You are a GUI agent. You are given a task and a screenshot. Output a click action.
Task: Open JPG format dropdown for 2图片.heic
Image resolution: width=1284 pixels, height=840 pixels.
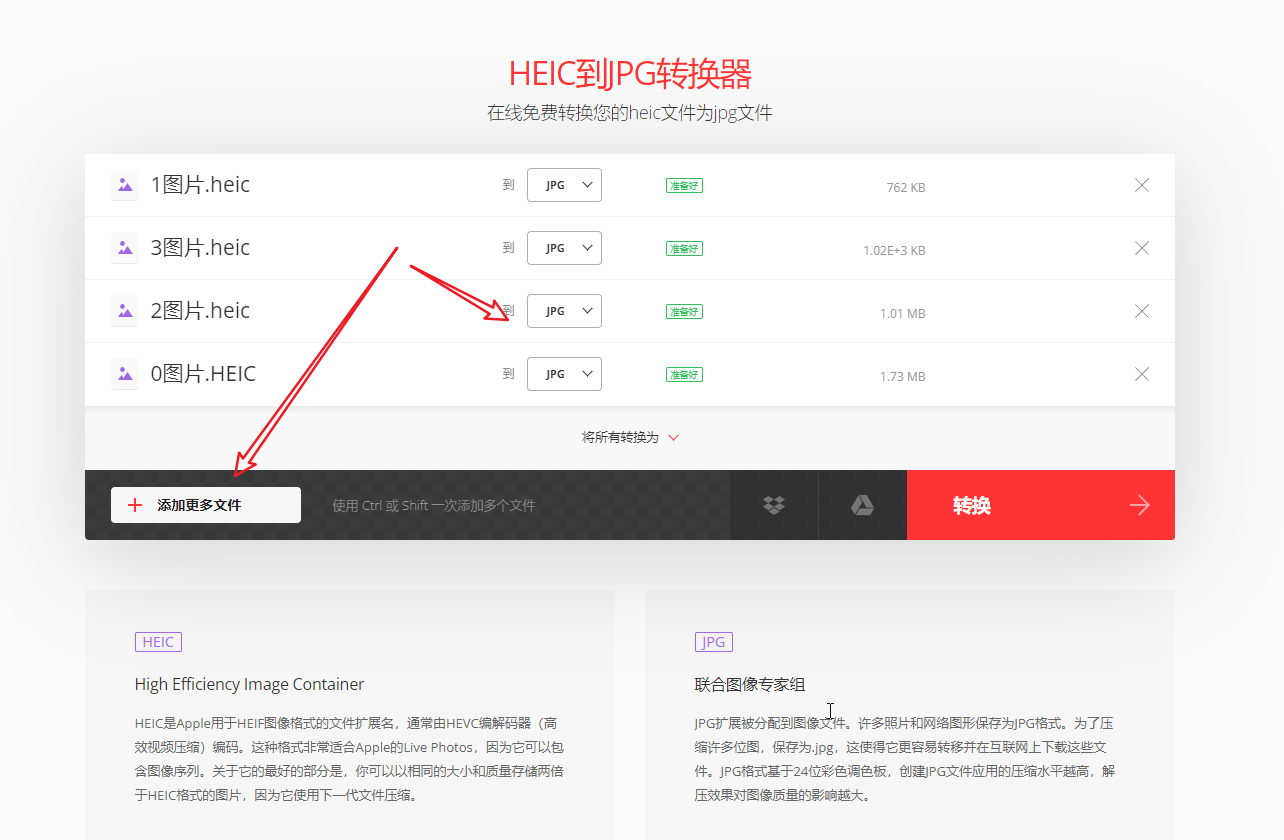click(x=564, y=311)
